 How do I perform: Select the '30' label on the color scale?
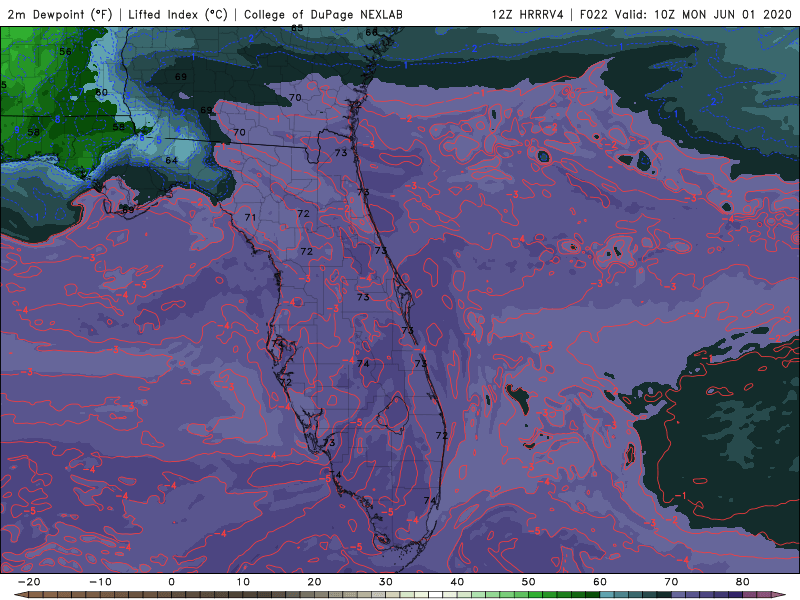pos(386,582)
